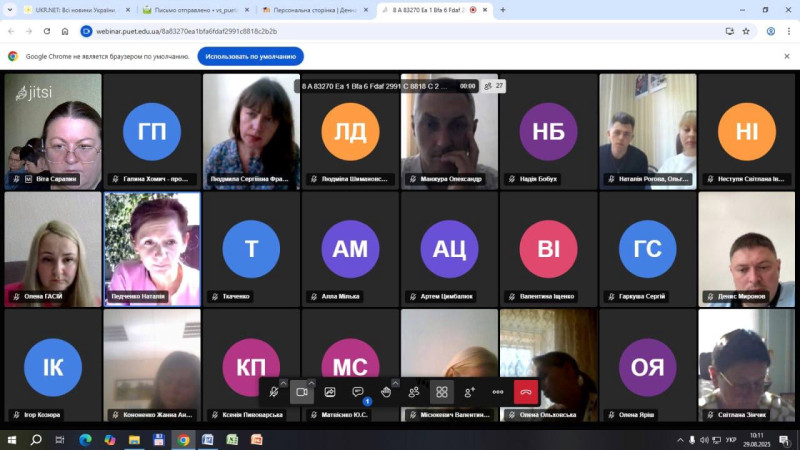The image size is (800, 450).
Task: Click the Использовать по умолчанию button
Action: click(x=250, y=56)
